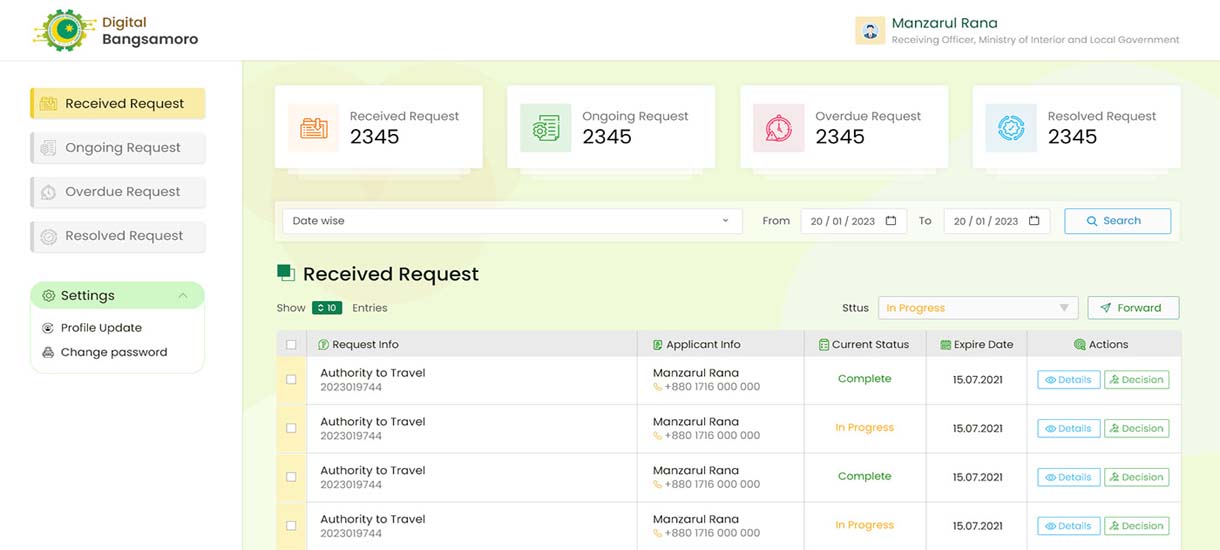The image size is (1220, 550).
Task: Tick the select-all checkbox in table header
Action: [291, 345]
